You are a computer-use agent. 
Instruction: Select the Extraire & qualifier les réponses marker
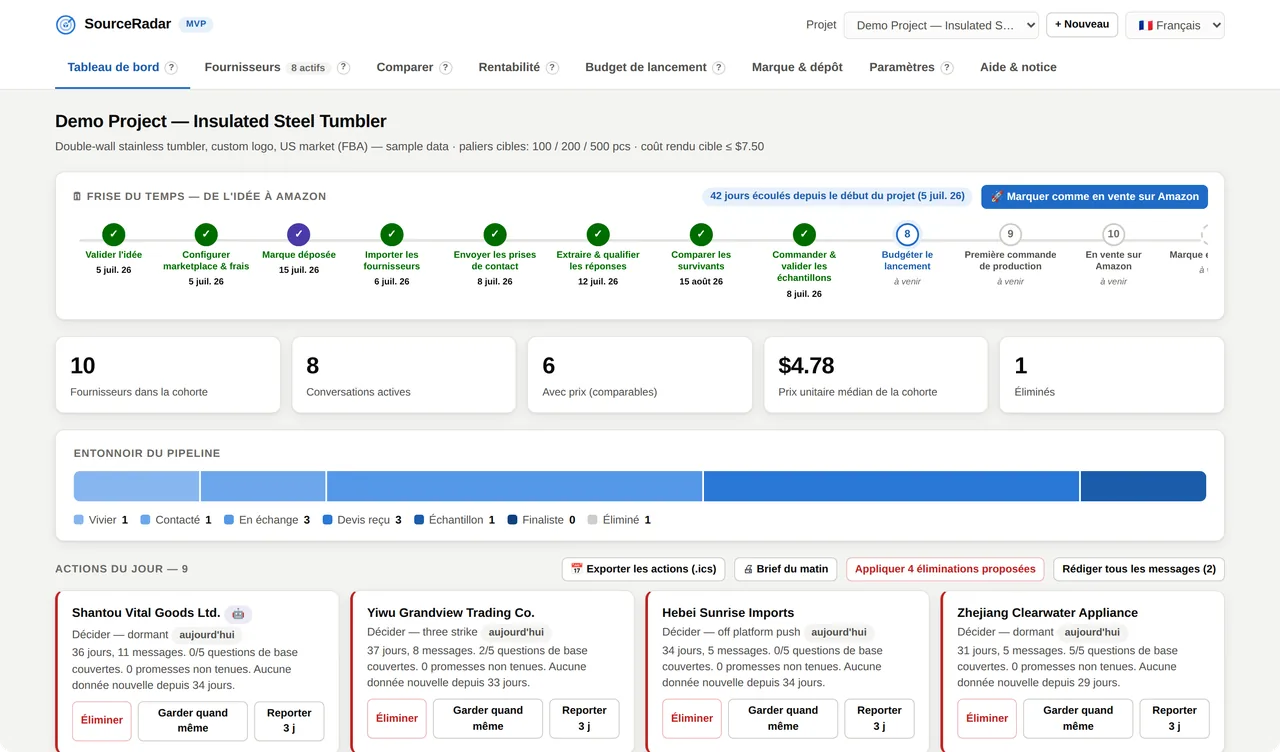(598, 234)
